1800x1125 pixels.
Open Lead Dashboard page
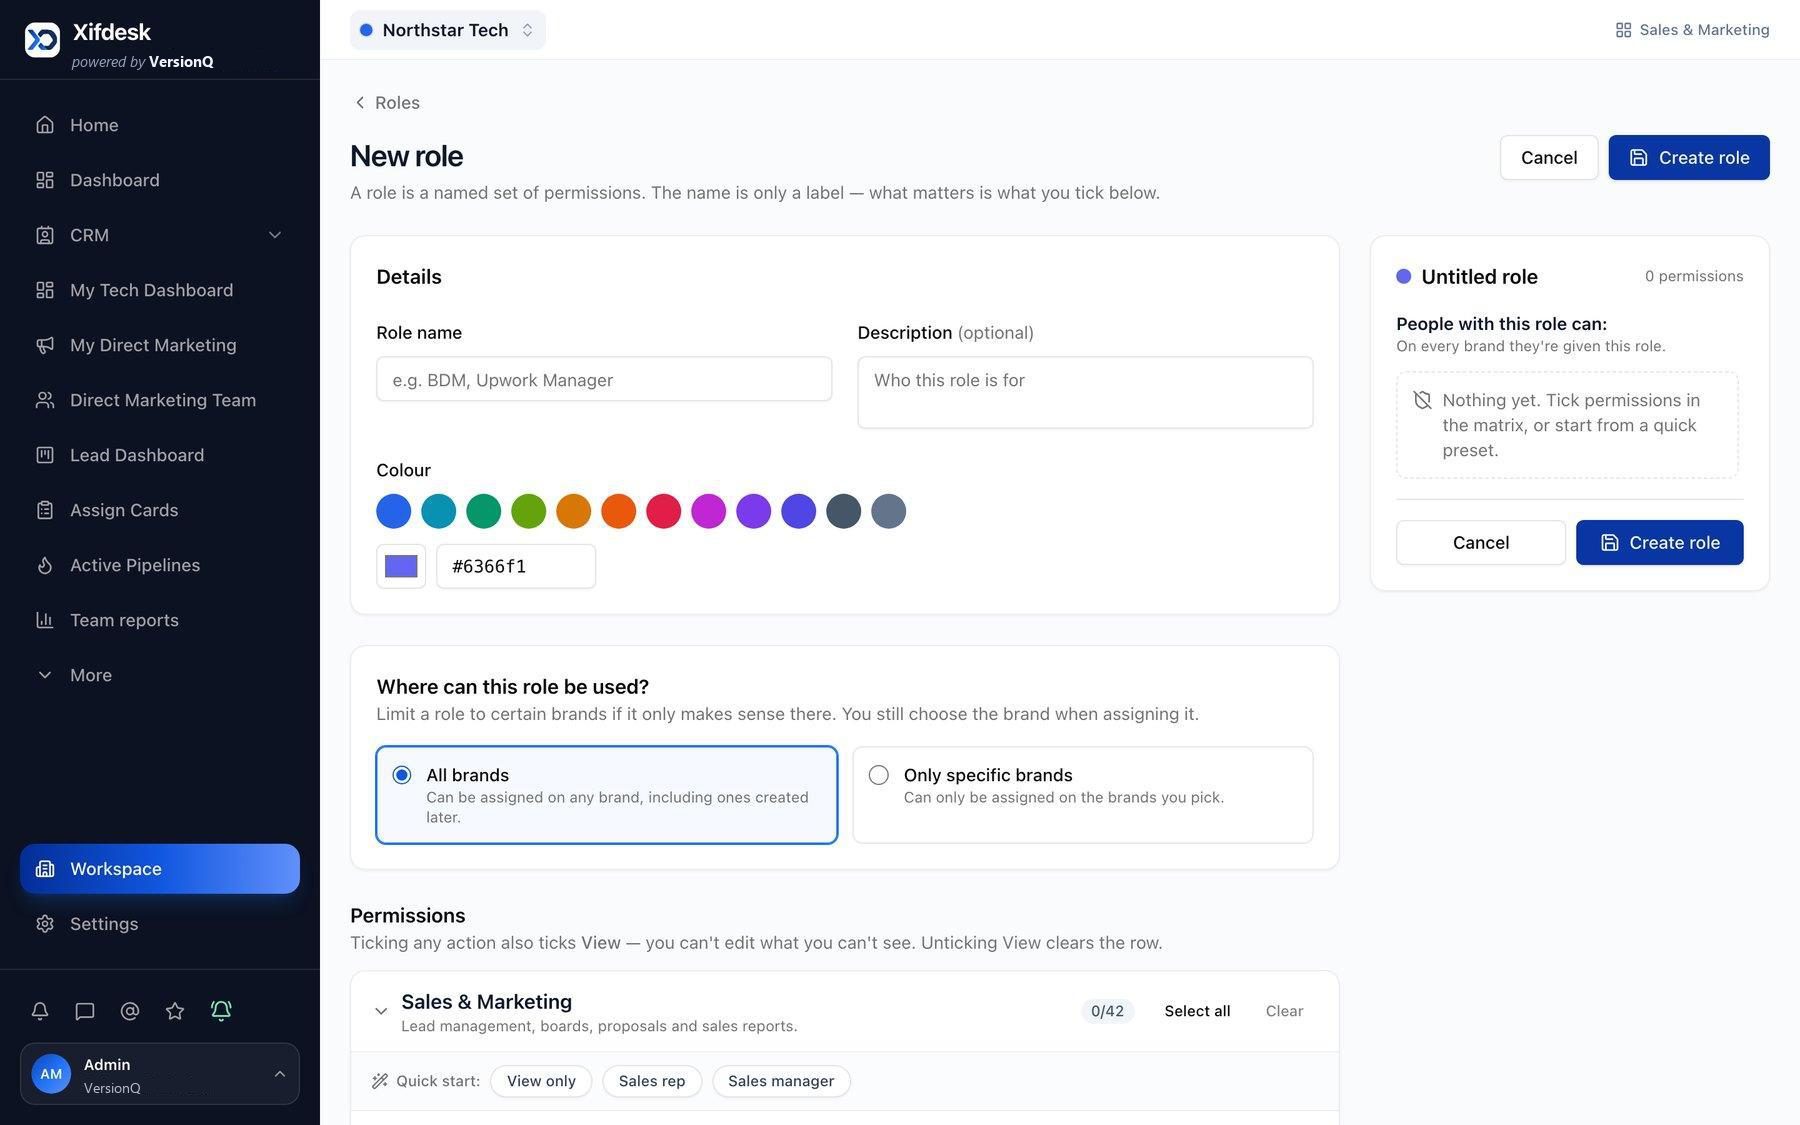pos(160,455)
